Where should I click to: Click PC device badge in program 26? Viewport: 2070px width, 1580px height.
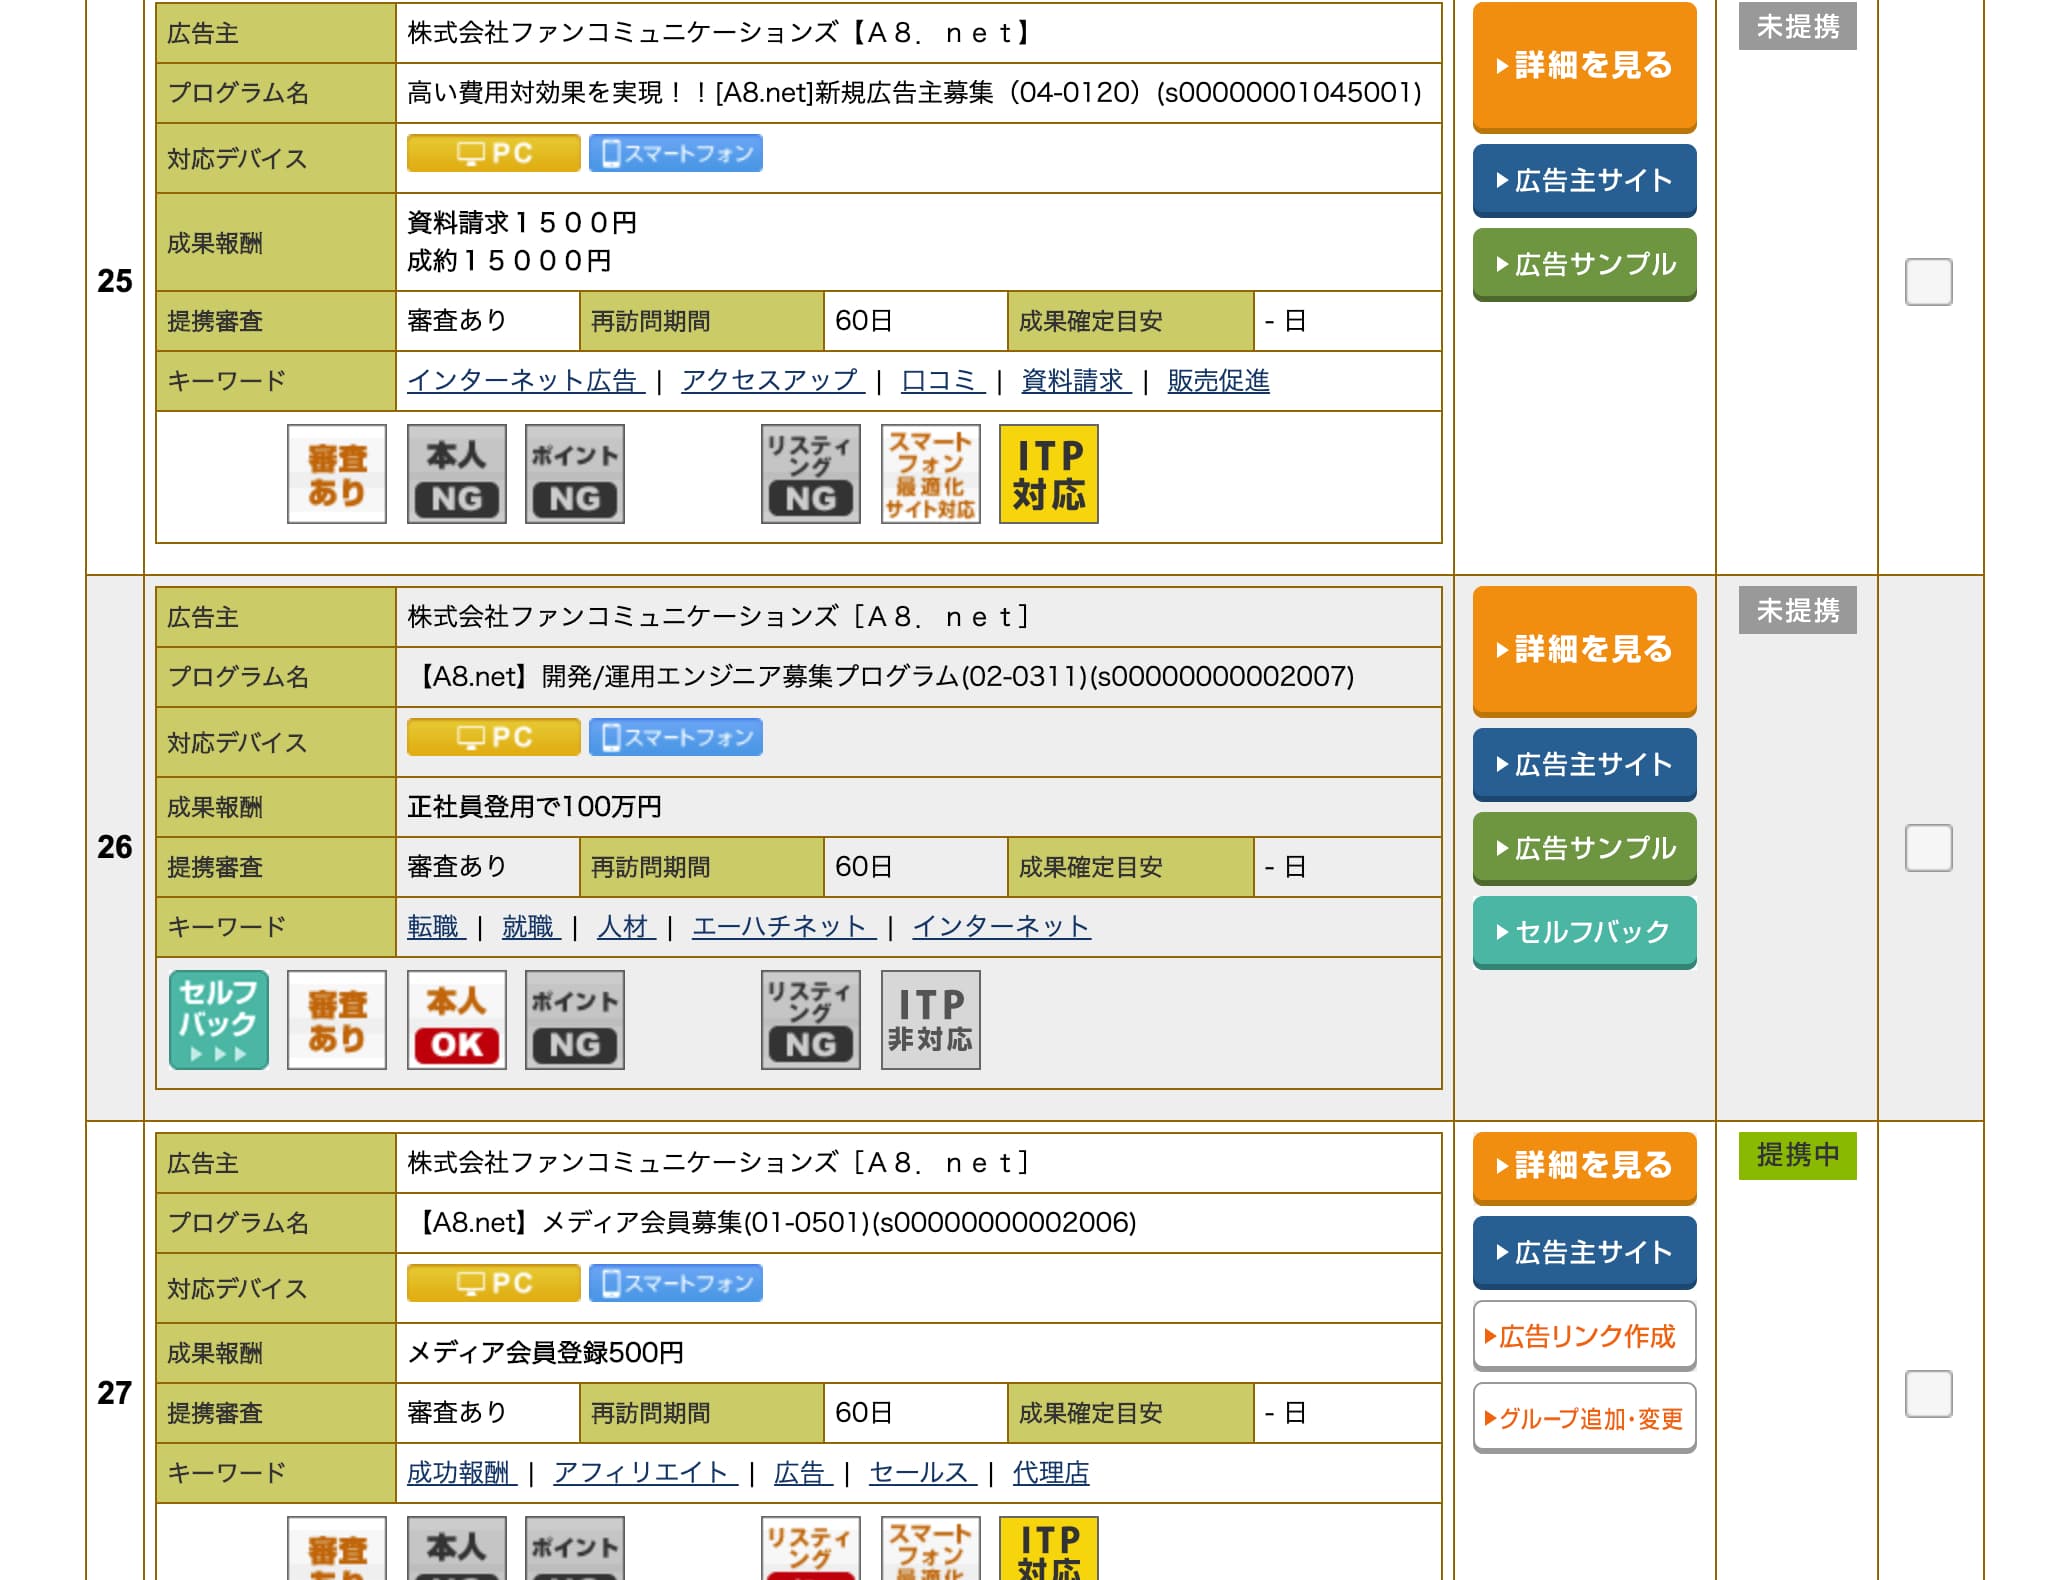coord(494,737)
